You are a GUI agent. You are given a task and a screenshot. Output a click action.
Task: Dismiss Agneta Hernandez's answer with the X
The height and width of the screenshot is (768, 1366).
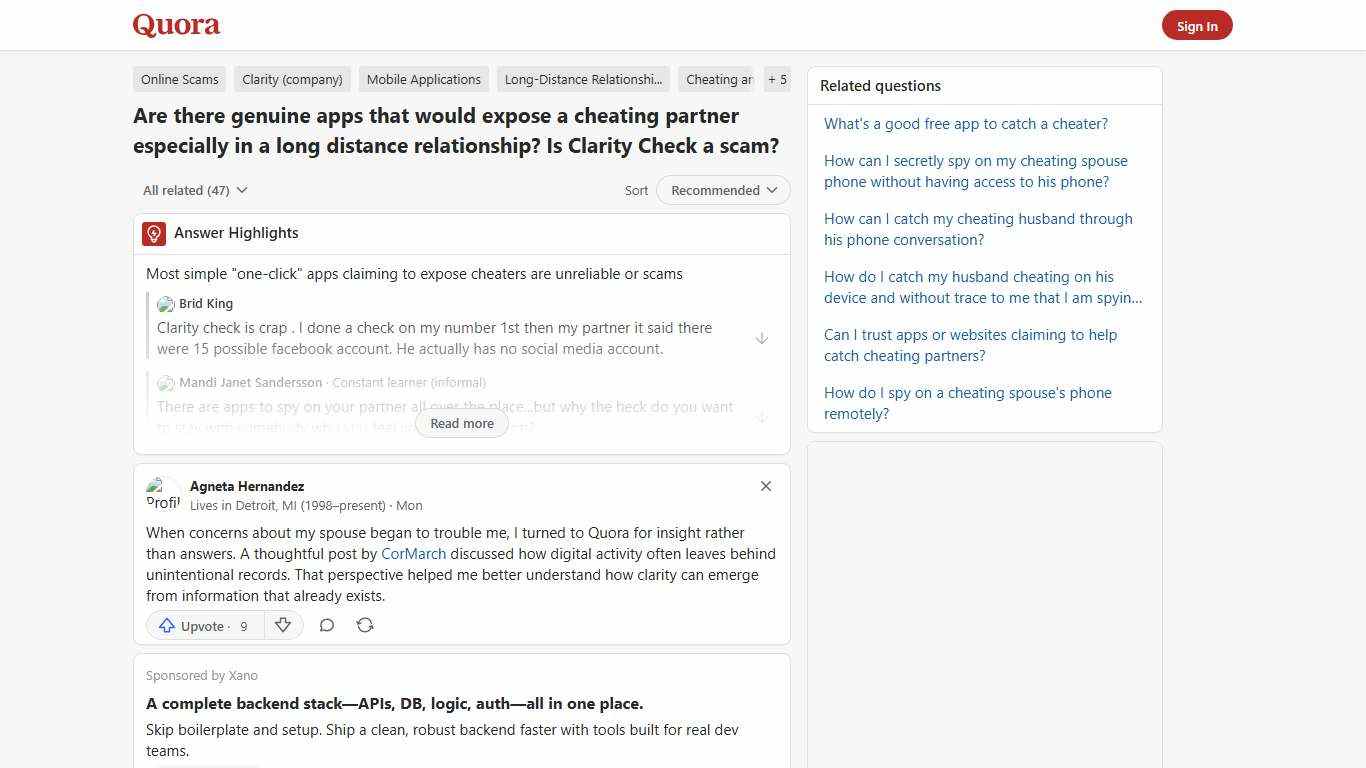click(766, 486)
